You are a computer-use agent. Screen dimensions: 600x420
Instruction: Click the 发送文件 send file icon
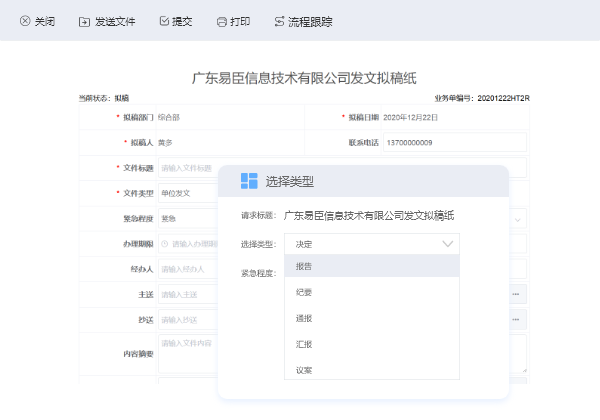click(x=84, y=21)
